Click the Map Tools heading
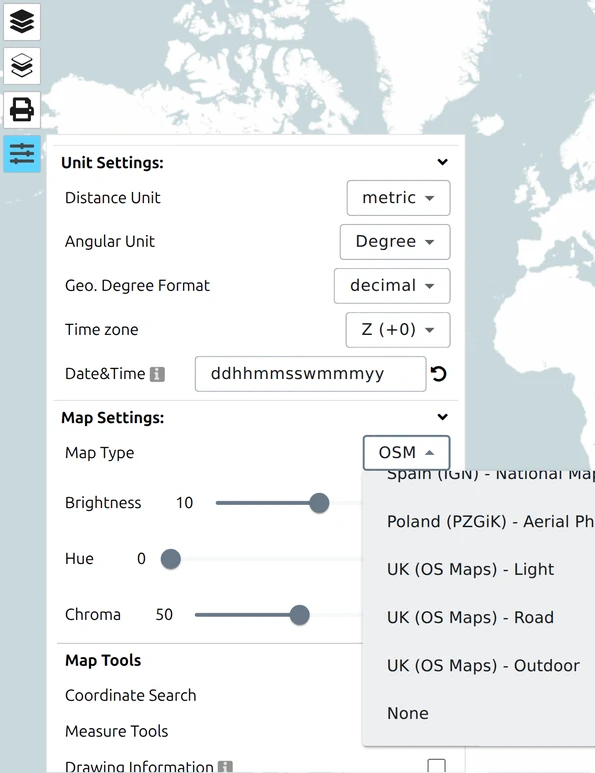 [x=103, y=660]
